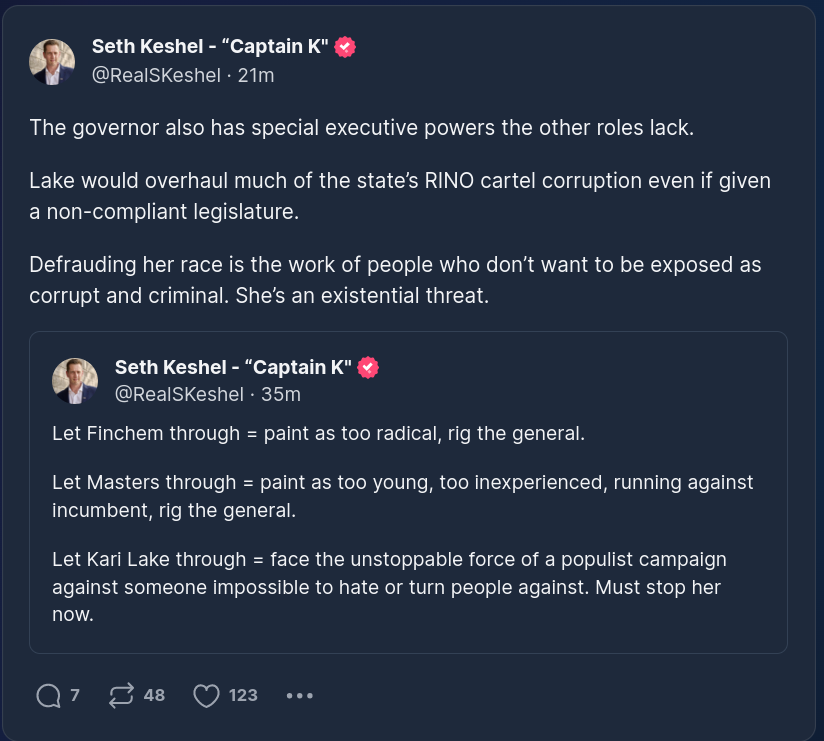Click the verified badge in the quoted post
The image size is (824, 741).
coord(368,367)
